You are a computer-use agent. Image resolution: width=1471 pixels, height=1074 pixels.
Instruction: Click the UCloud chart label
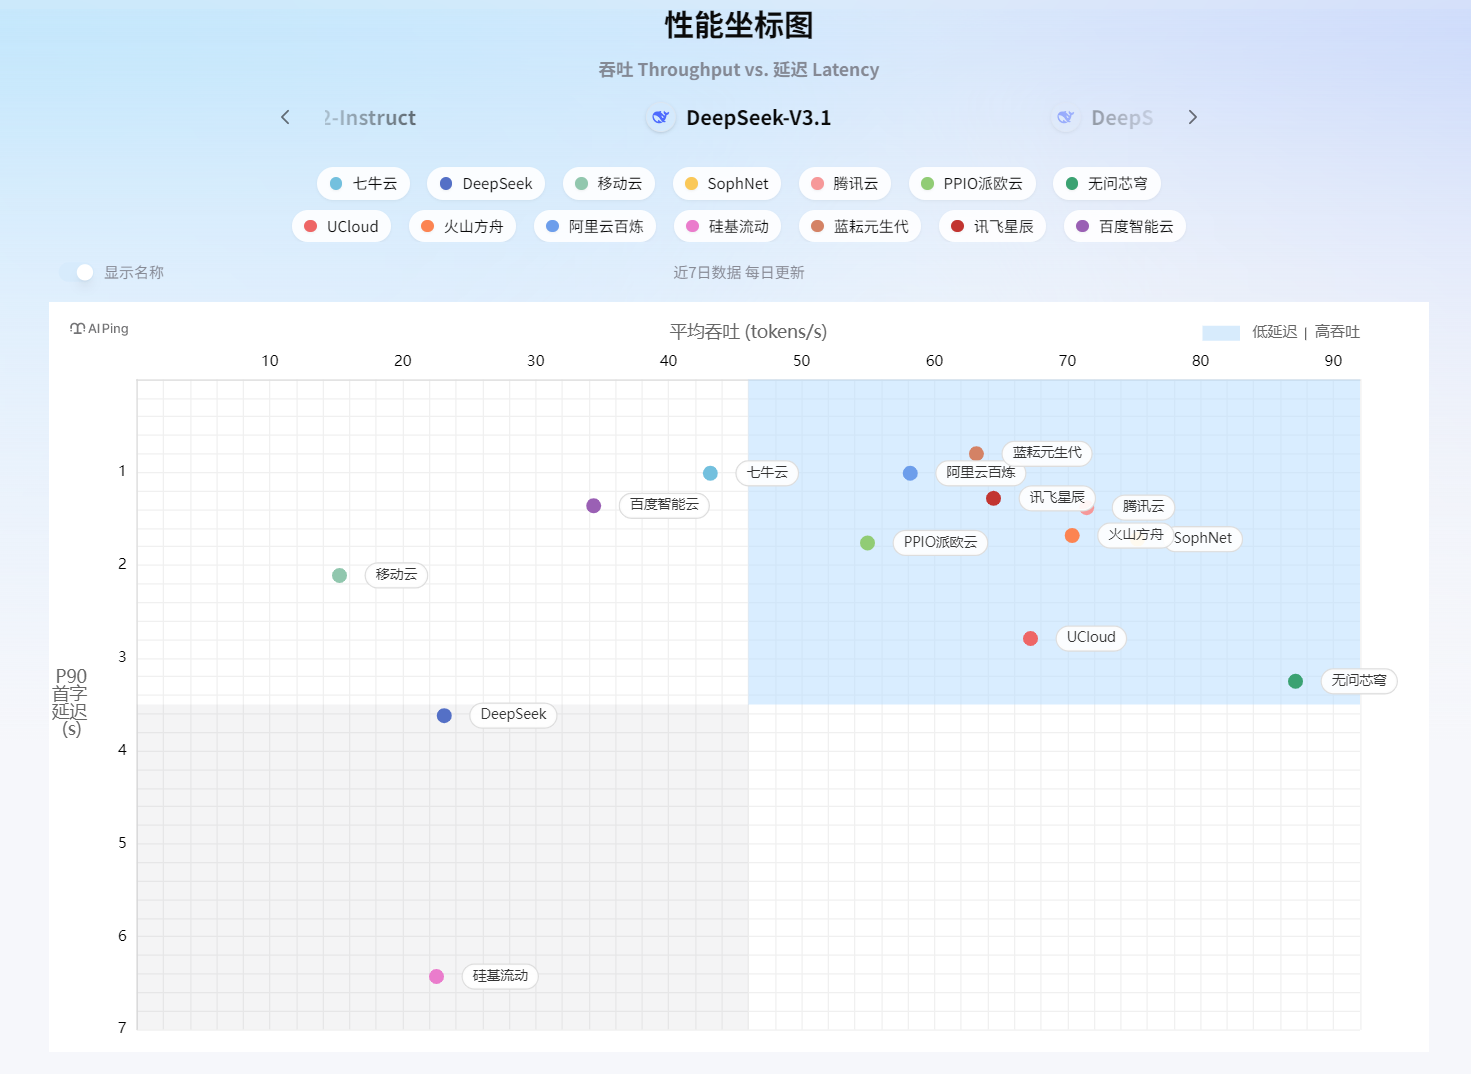click(x=1091, y=637)
